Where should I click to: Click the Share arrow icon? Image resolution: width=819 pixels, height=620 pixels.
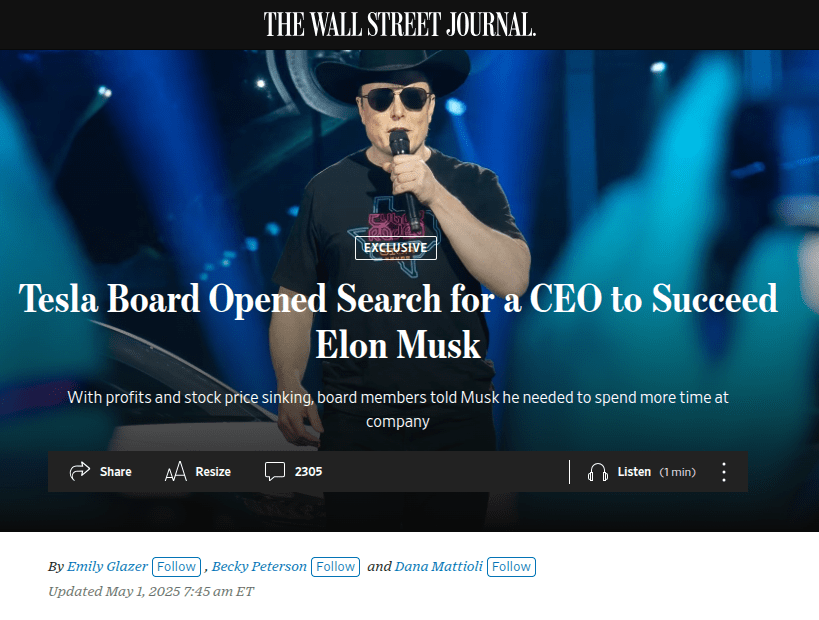[x=80, y=471]
